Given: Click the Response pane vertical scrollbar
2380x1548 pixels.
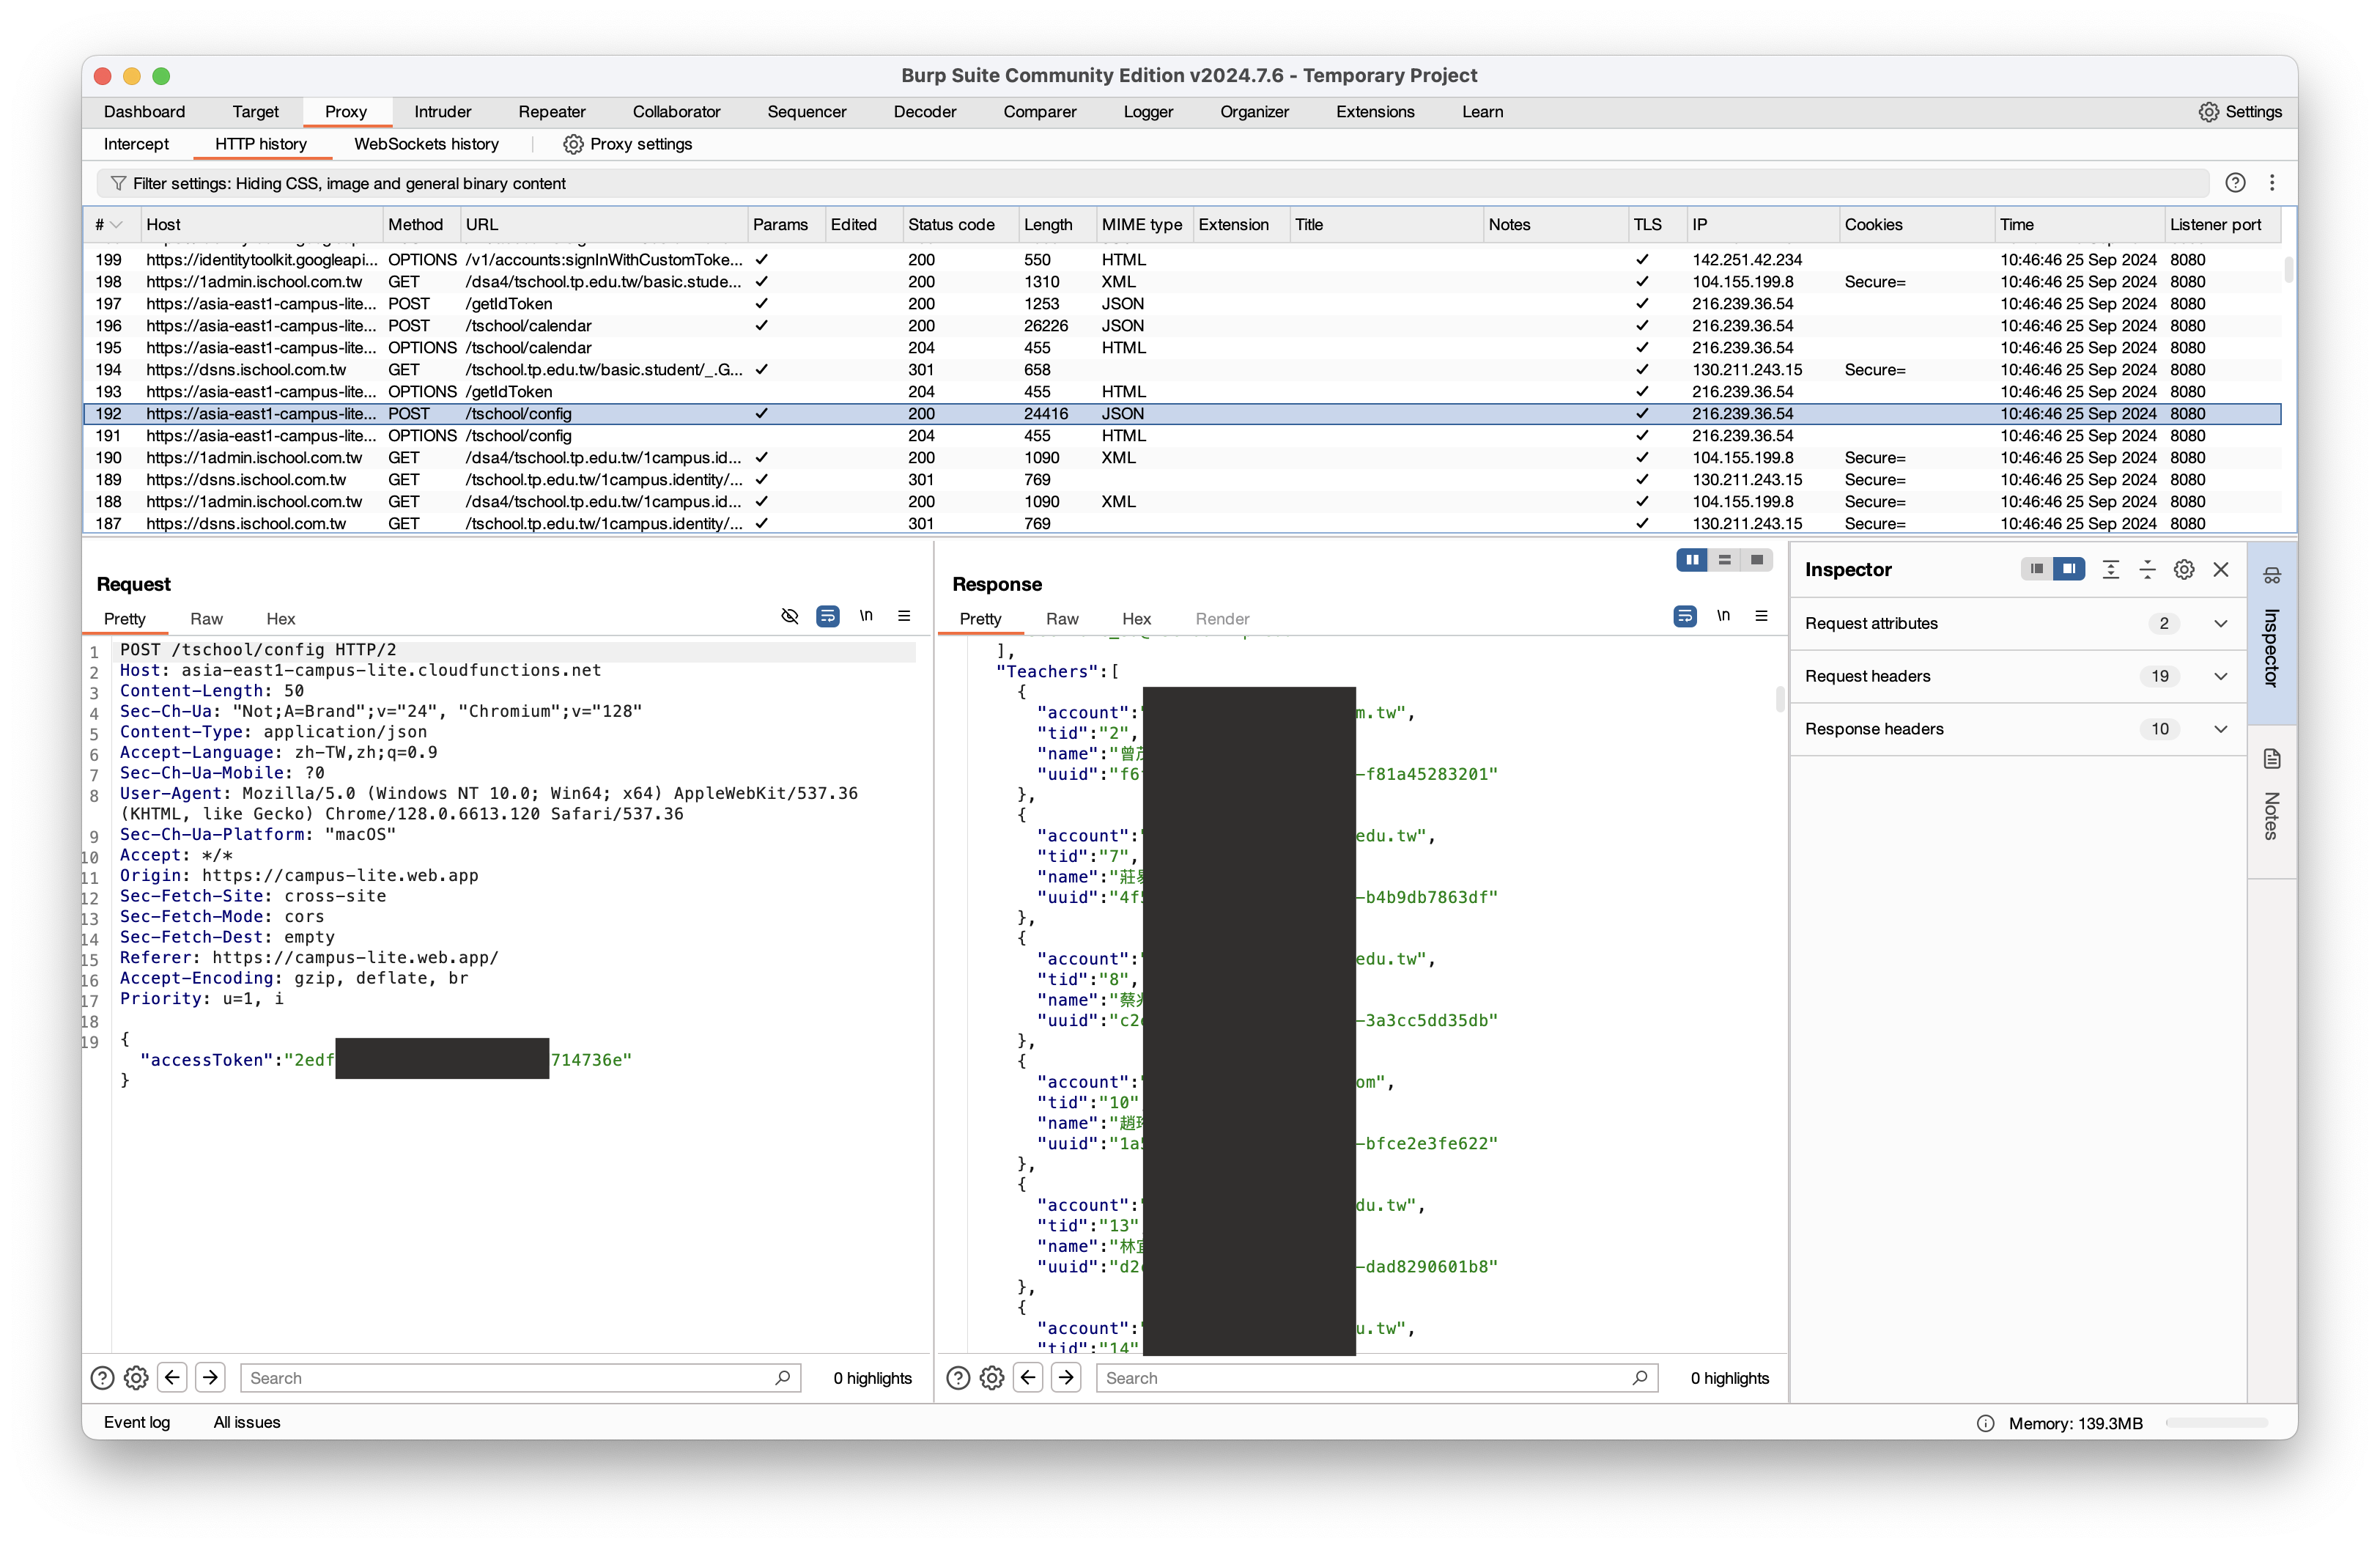Looking at the screenshot, I should [1779, 699].
